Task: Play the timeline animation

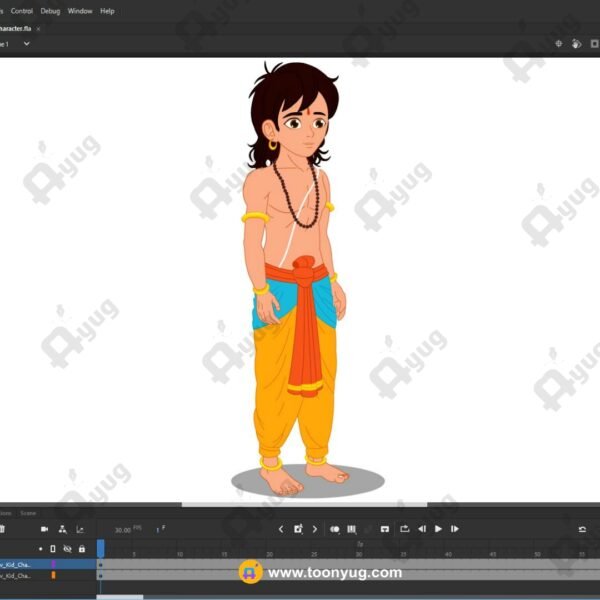Action: point(439,529)
